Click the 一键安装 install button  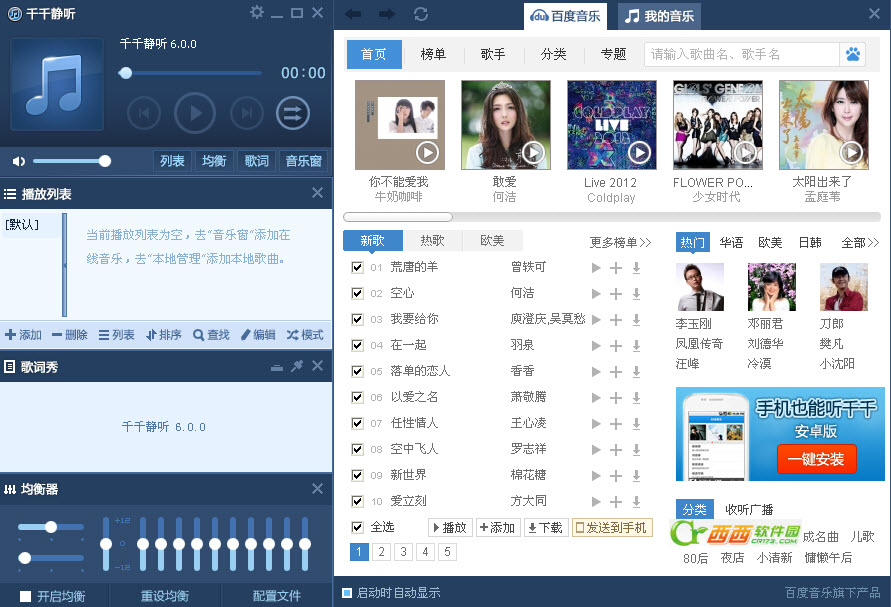(x=816, y=459)
